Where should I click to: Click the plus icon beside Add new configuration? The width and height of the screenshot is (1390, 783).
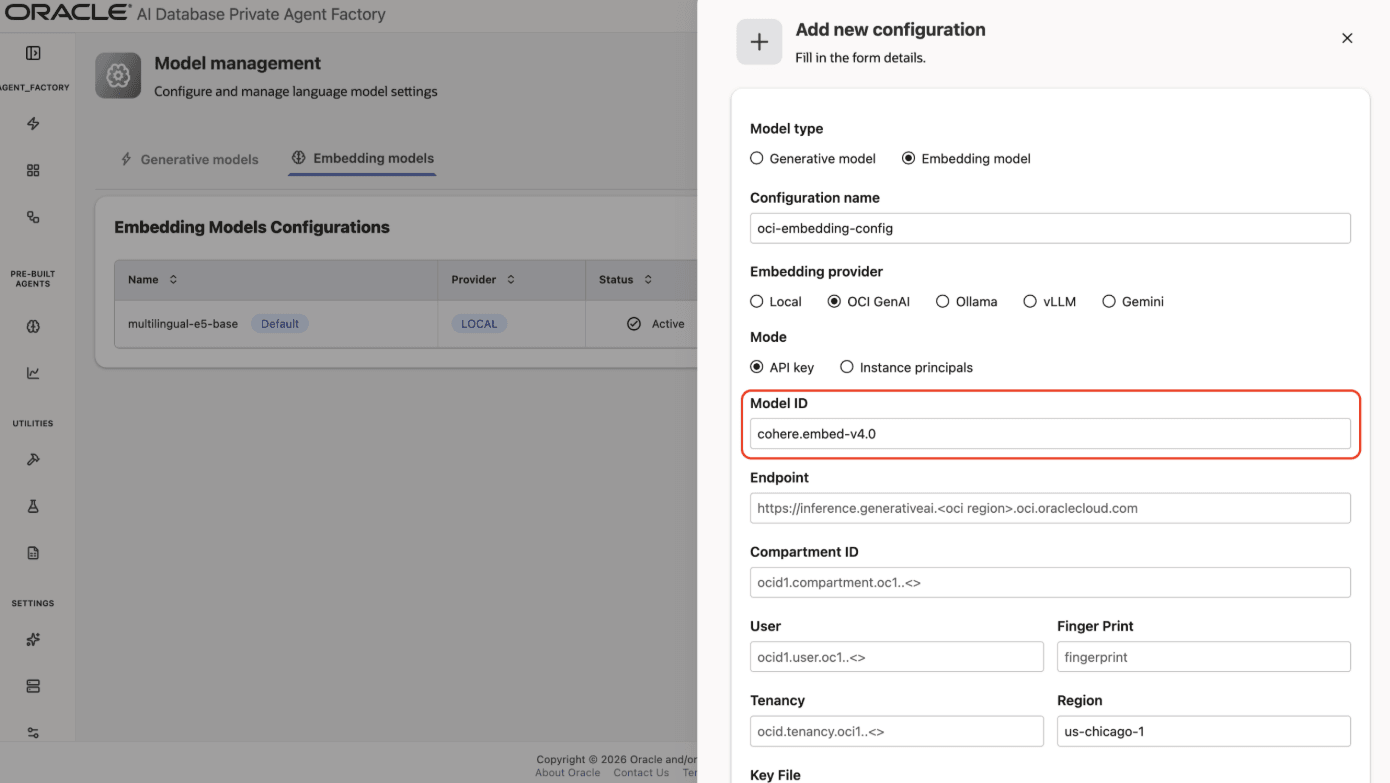pos(759,42)
